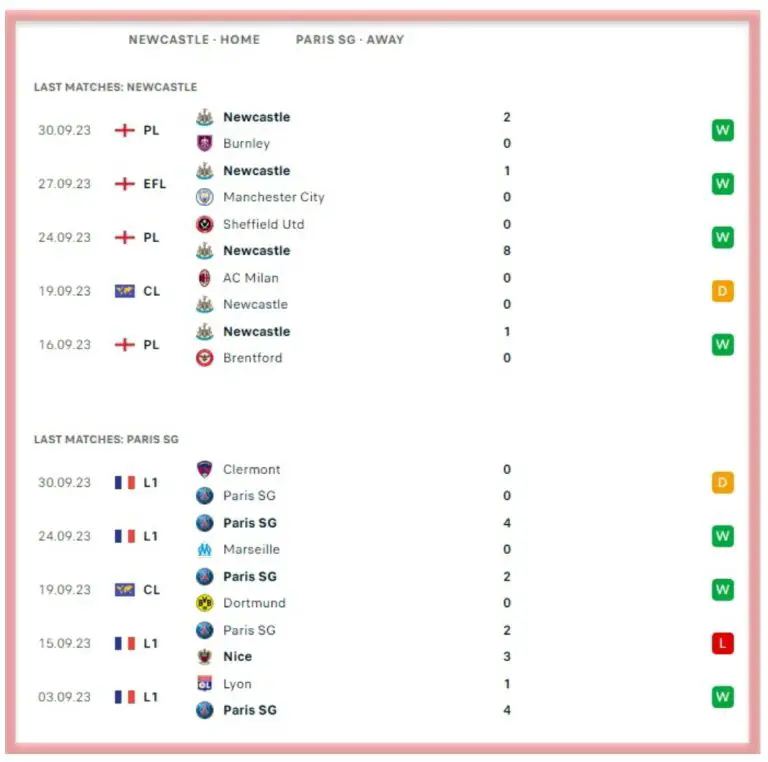Click the Marseille crest icon
The width and height of the screenshot is (768, 762).
click(205, 549)
